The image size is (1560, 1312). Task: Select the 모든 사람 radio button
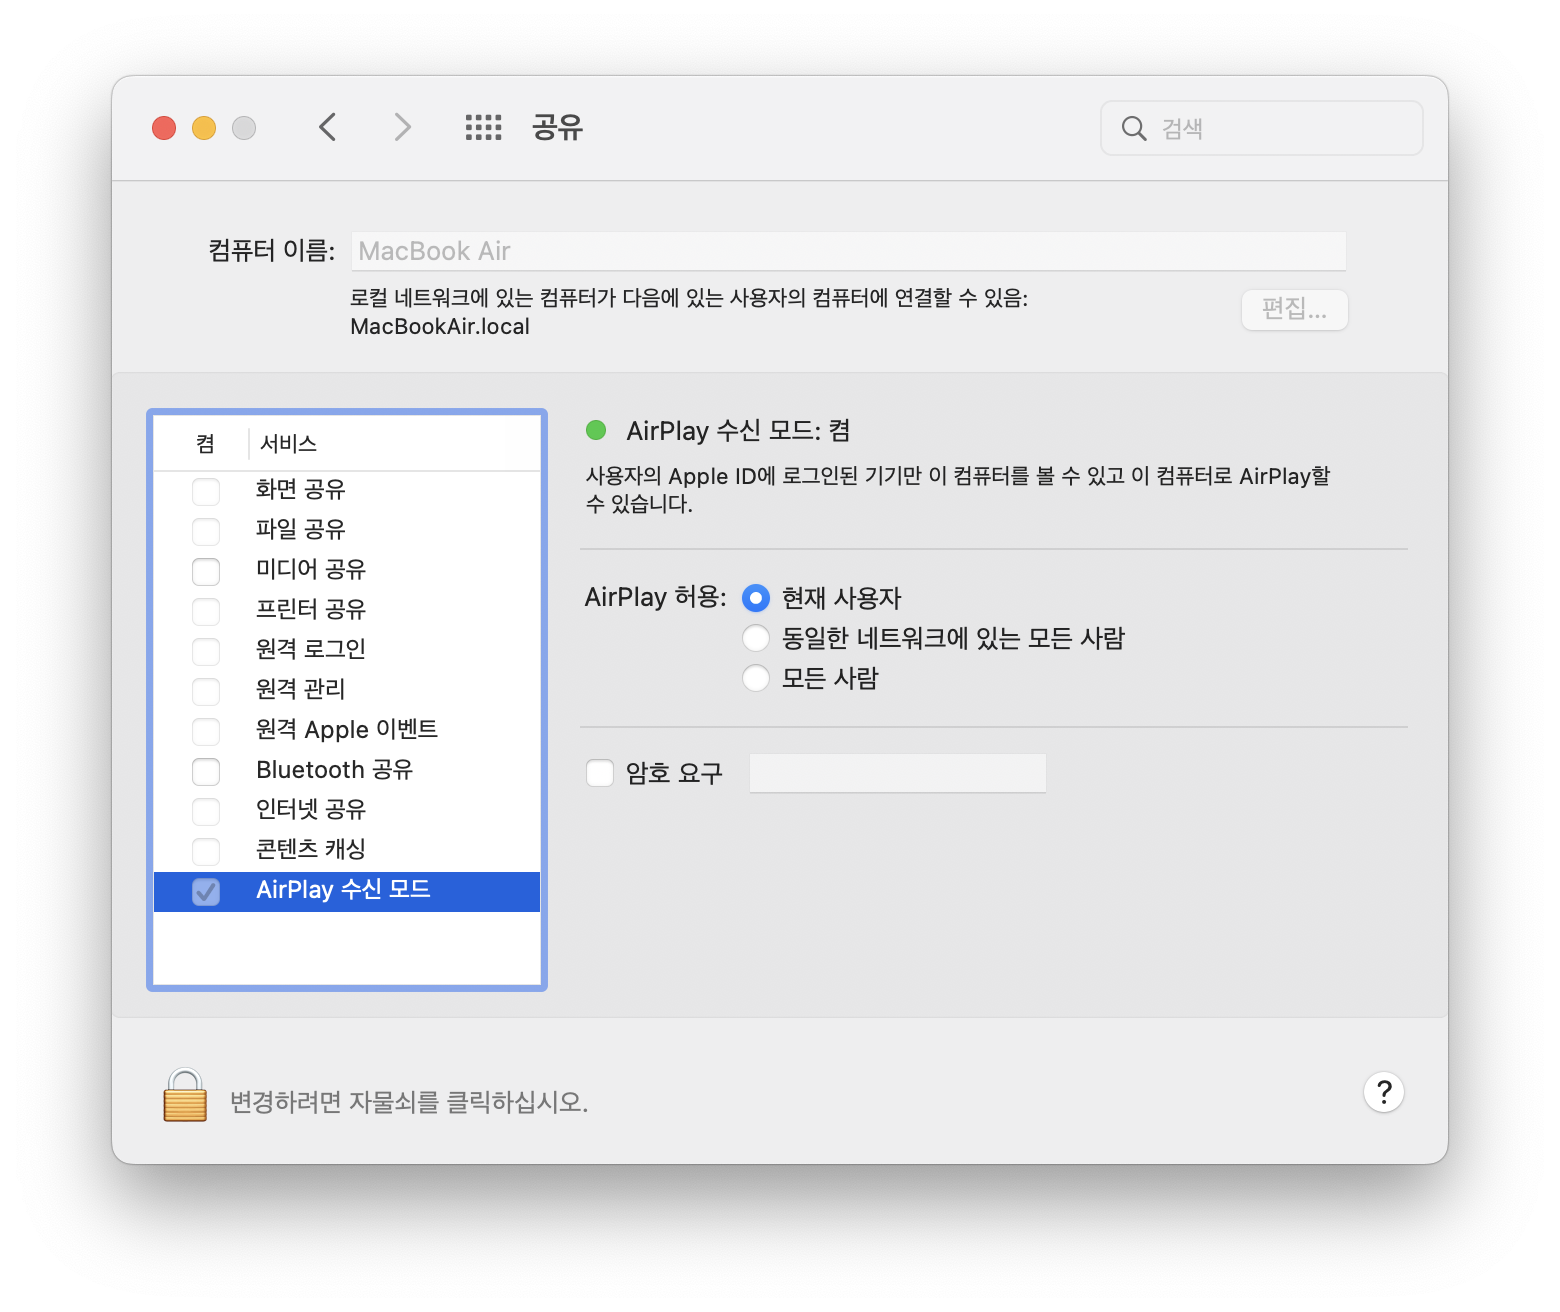(x=756, y=678)
